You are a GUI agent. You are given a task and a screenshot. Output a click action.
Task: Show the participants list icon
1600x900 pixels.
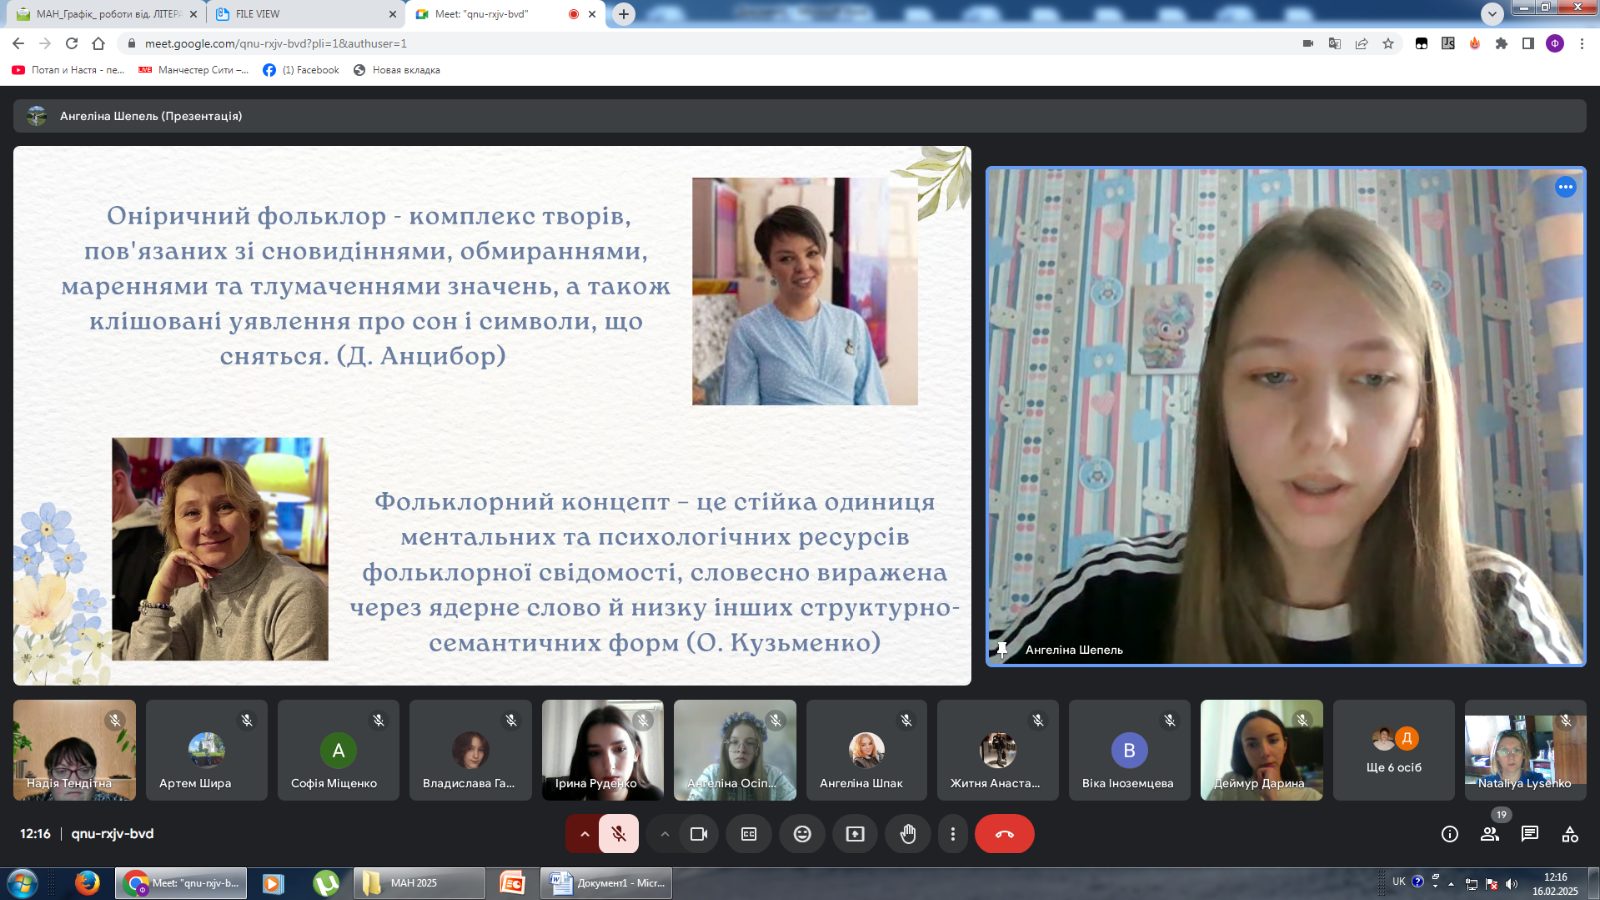1490,834
